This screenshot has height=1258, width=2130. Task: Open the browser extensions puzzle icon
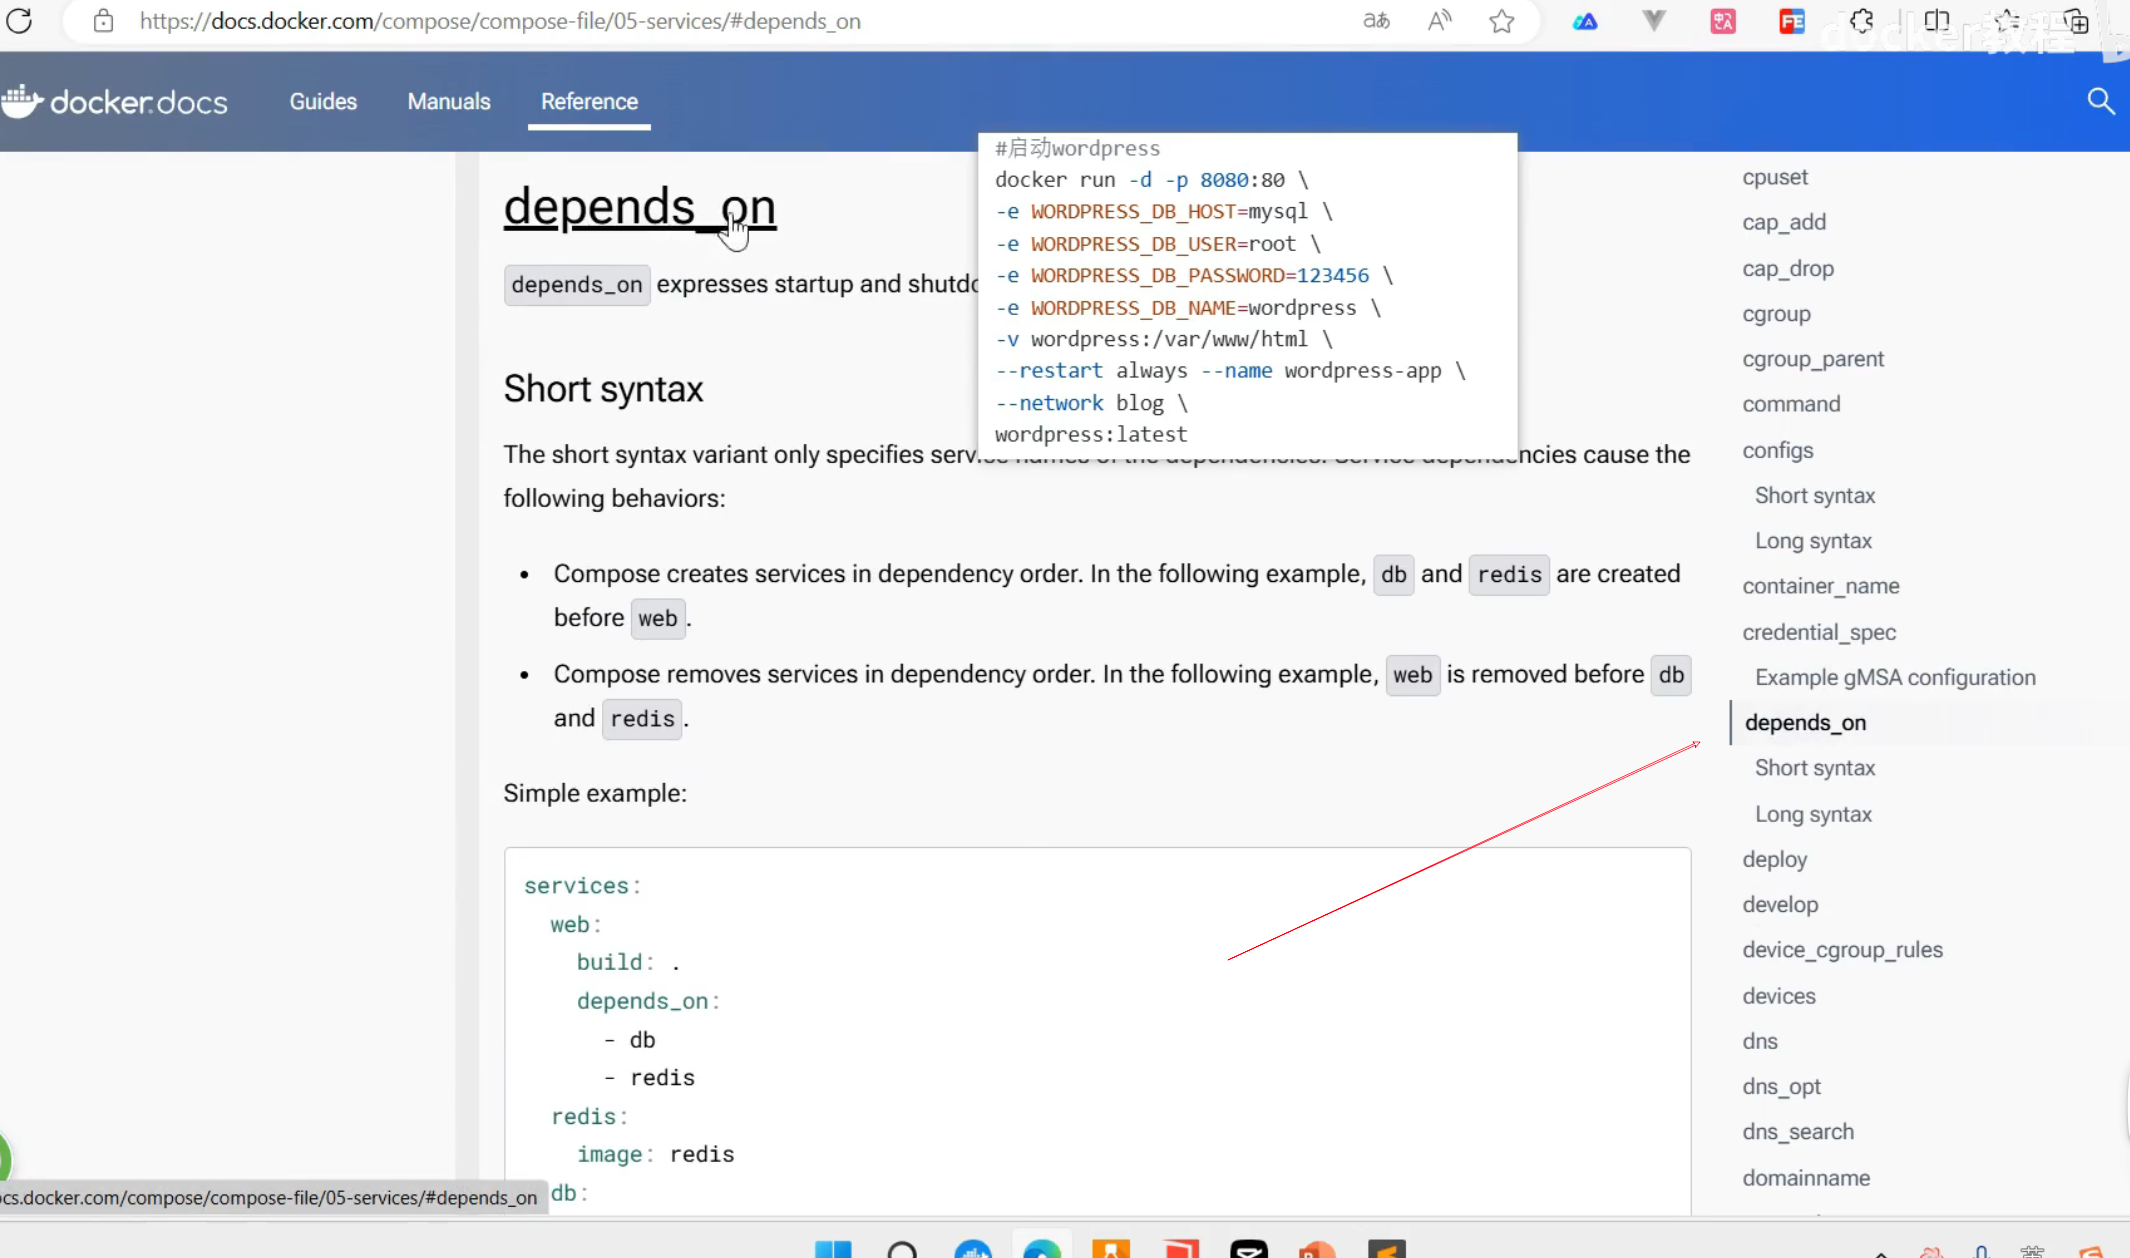tap(1861, 21)
